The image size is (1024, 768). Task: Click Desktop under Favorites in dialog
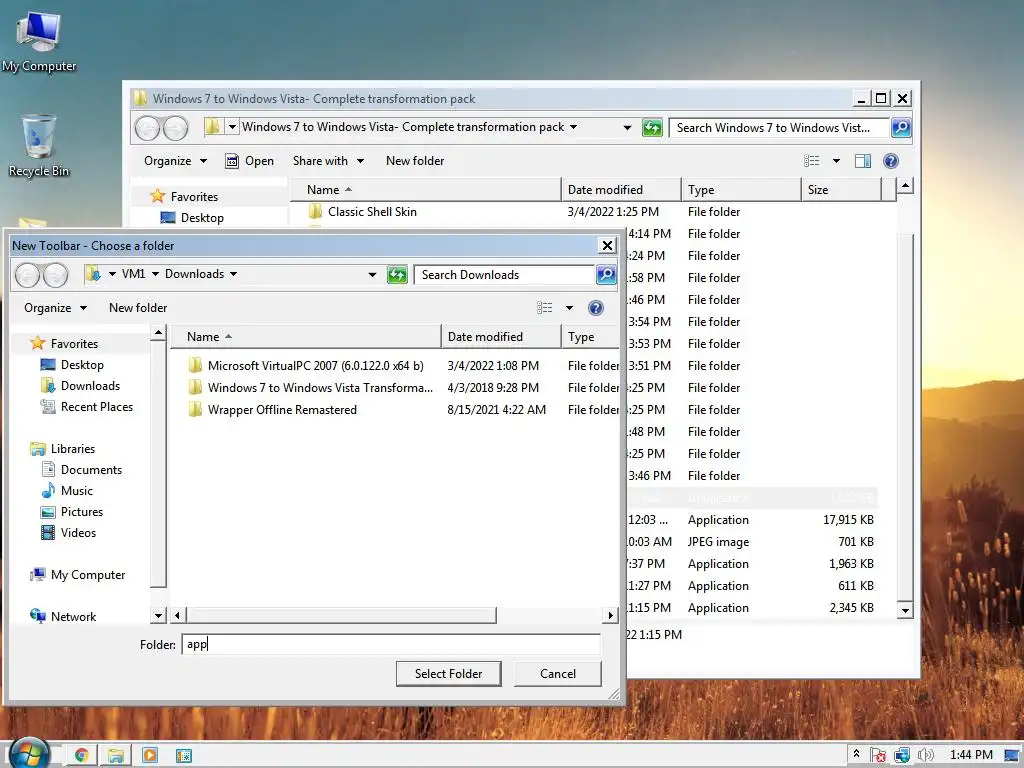tap(72, 365)
